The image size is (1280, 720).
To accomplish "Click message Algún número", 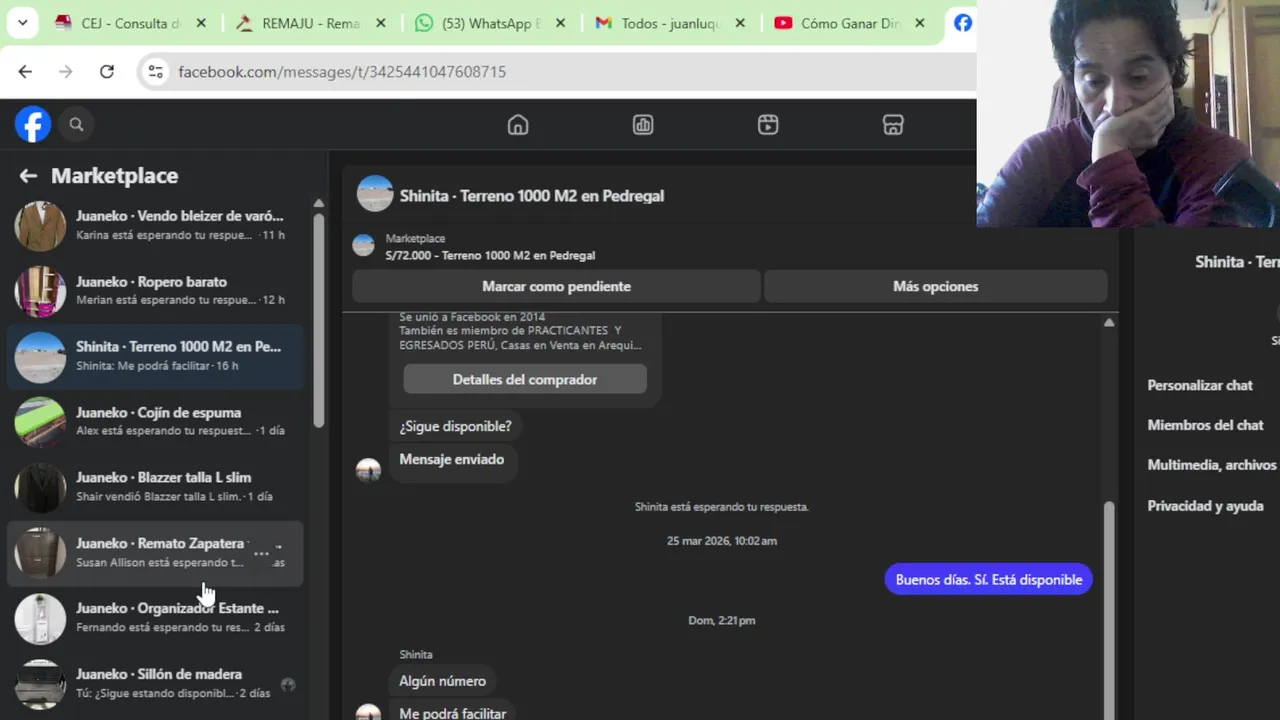I will click(x=442, y=681).
